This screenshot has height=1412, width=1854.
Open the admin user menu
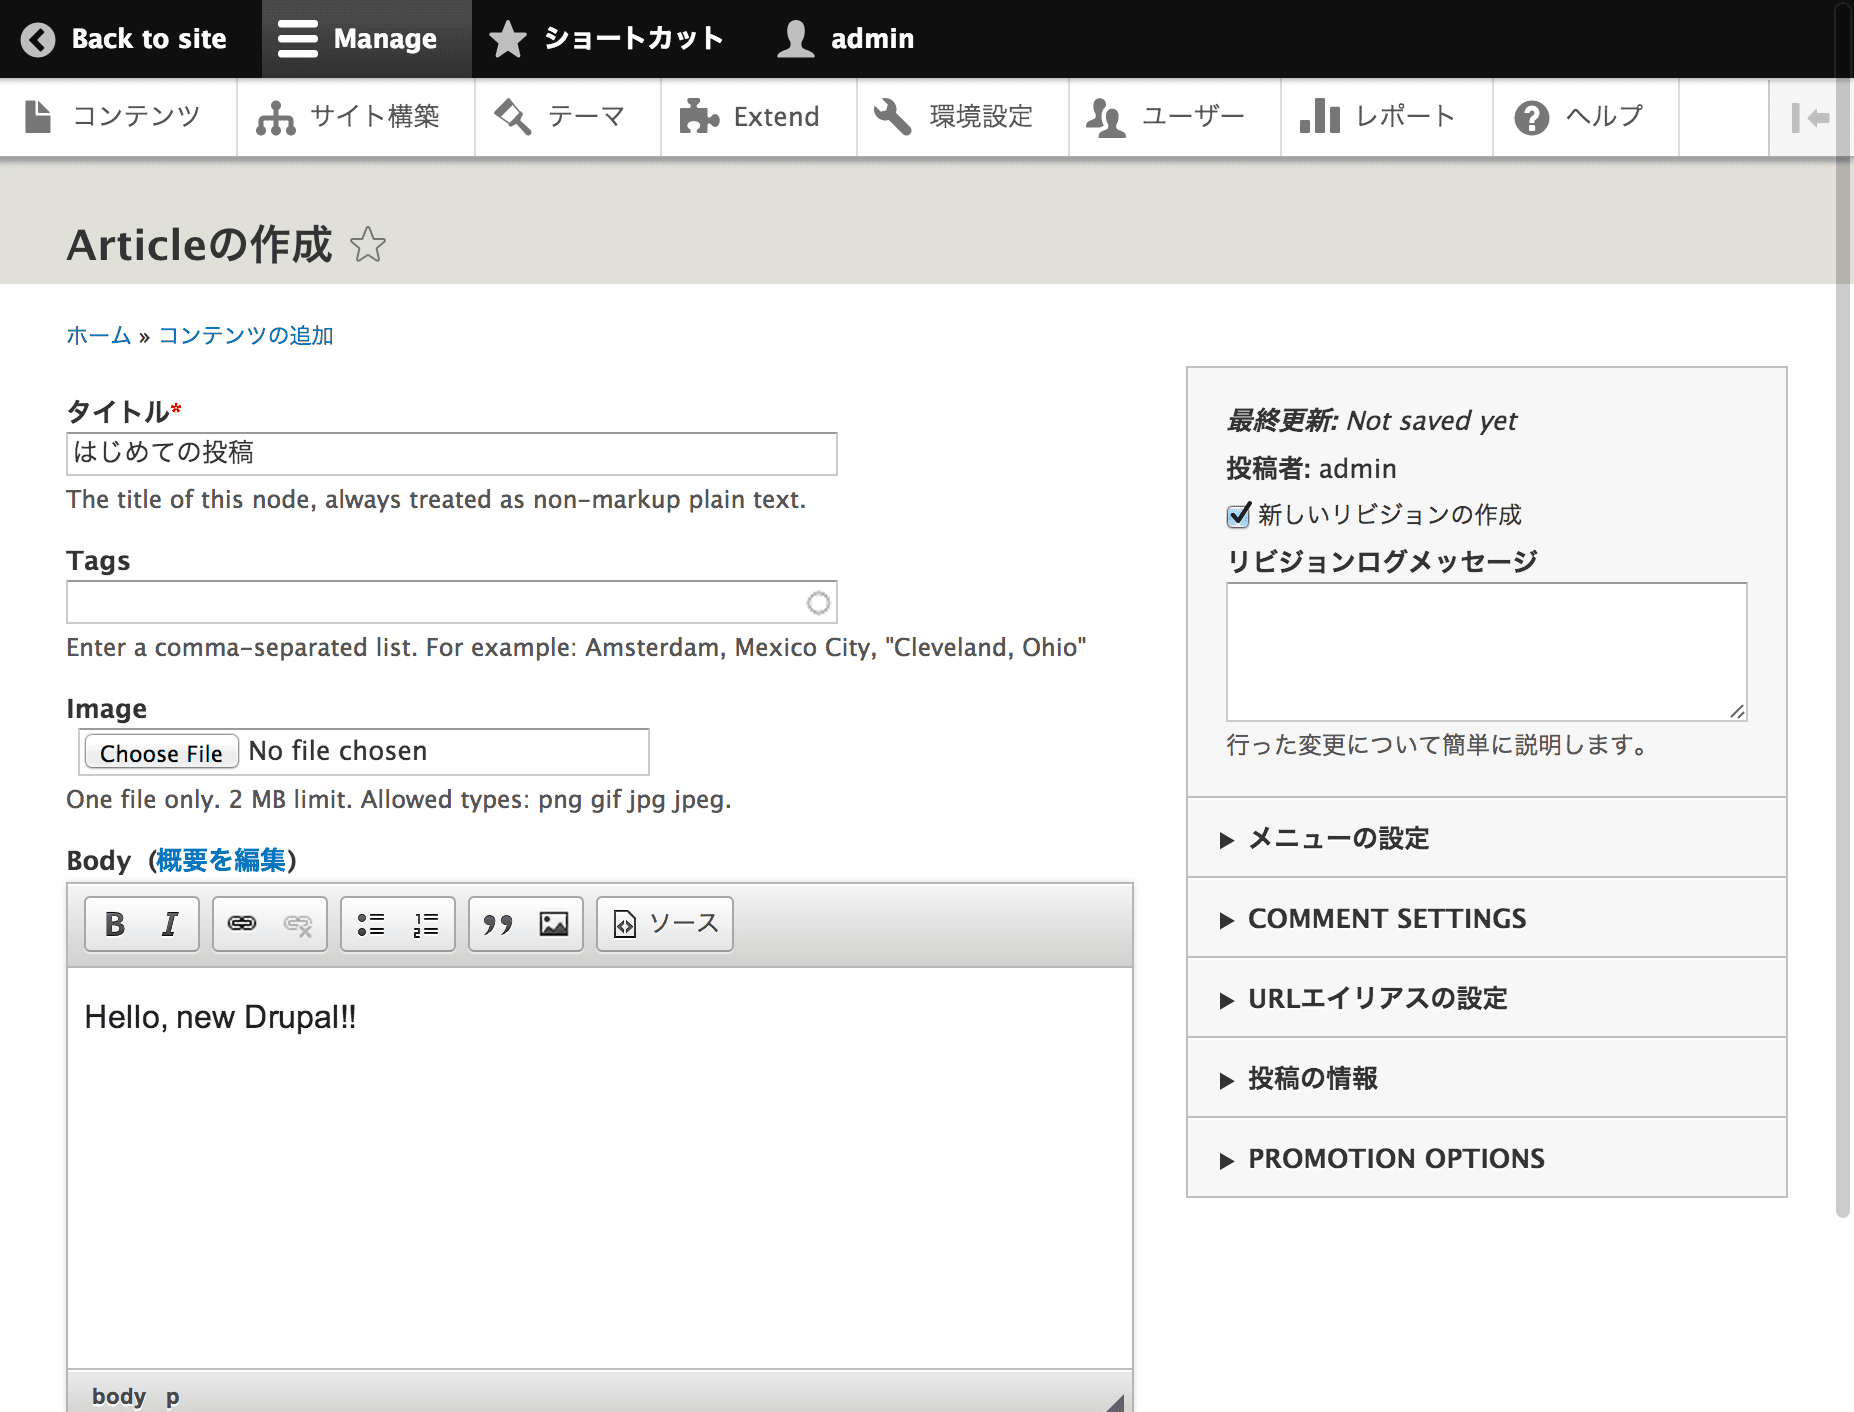pos(846,39)
